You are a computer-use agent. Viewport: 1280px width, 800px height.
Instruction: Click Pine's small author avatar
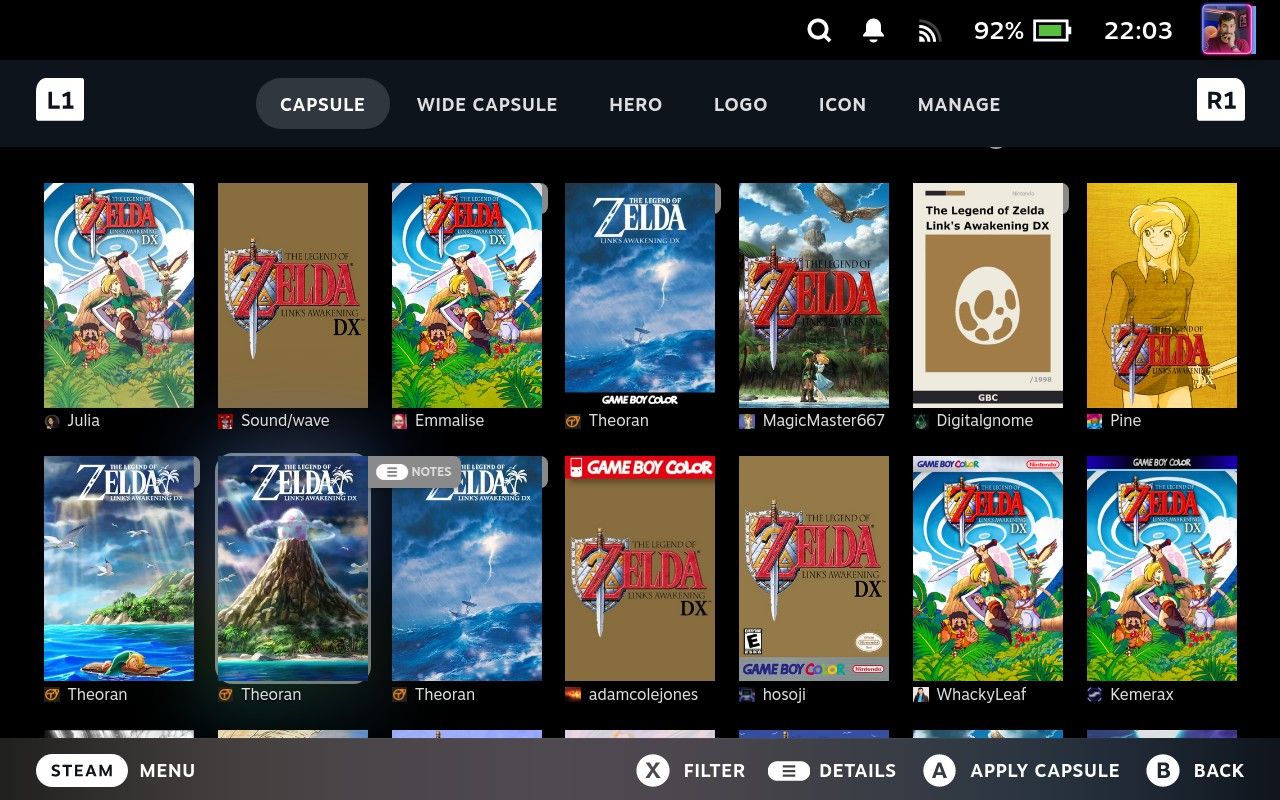click(x=1095, y=421)
